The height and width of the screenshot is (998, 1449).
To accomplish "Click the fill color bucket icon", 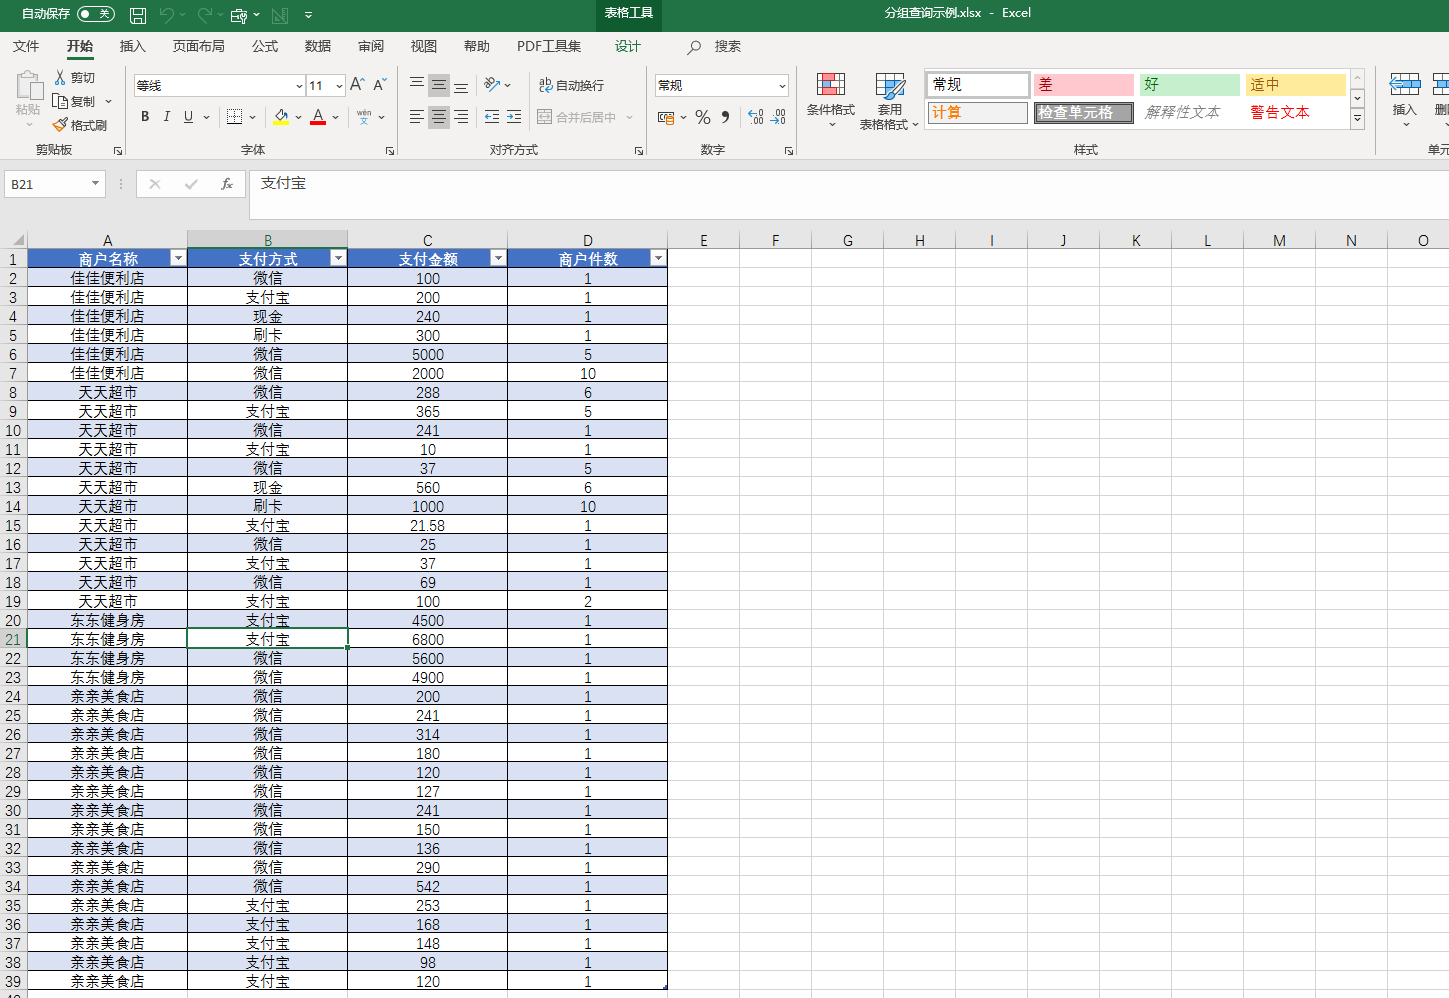I will pyautogui.click(x=281, y=117).
